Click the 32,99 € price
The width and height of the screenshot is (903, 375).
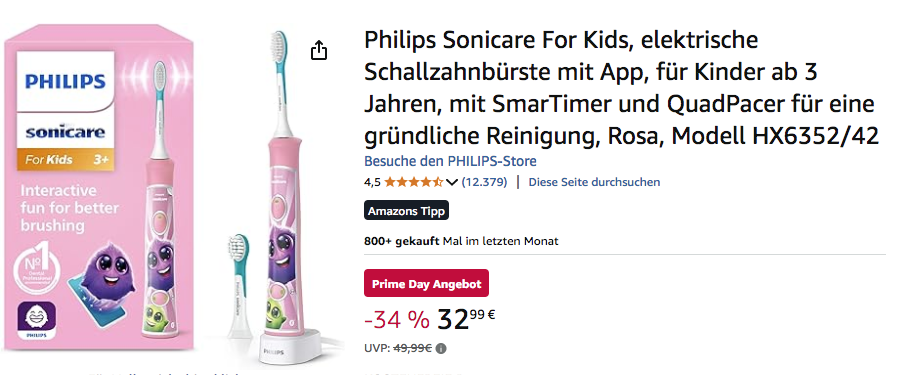point(466,319)
